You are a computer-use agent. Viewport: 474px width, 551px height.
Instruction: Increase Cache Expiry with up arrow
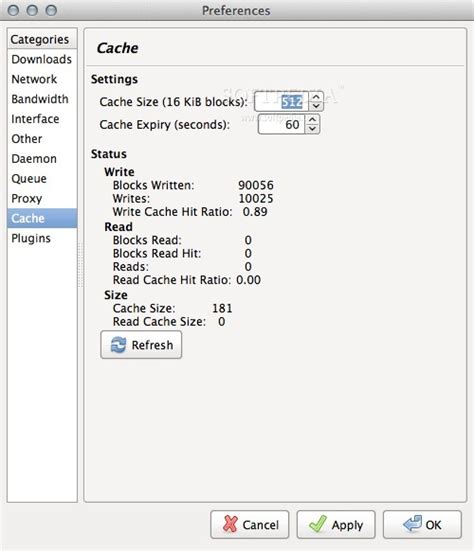312,119
